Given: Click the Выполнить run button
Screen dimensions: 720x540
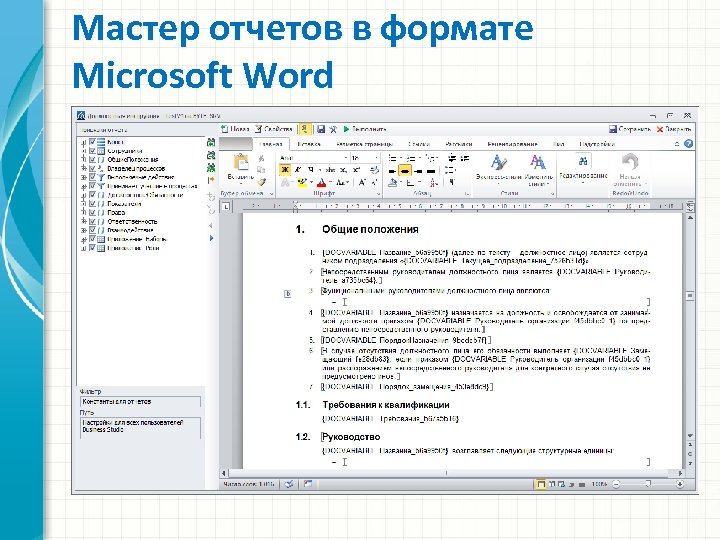Looking at the screenshot, I should click(365, 129).
